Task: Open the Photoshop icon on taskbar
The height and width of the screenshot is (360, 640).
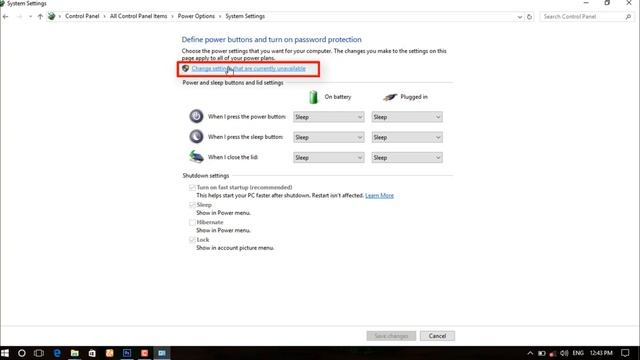Action: tap(127, 353)
